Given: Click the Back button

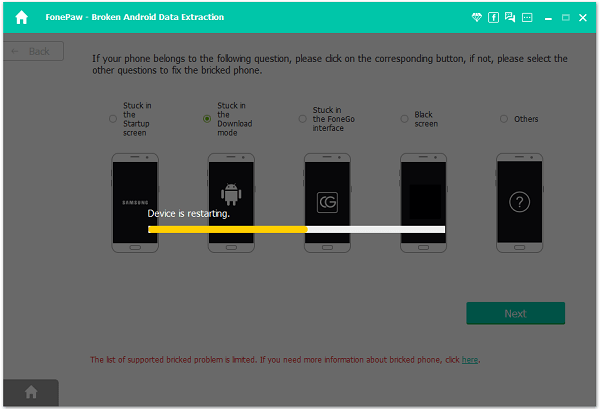Looking at the screenshot, I should pyautogui.click(x=34, y=51).
